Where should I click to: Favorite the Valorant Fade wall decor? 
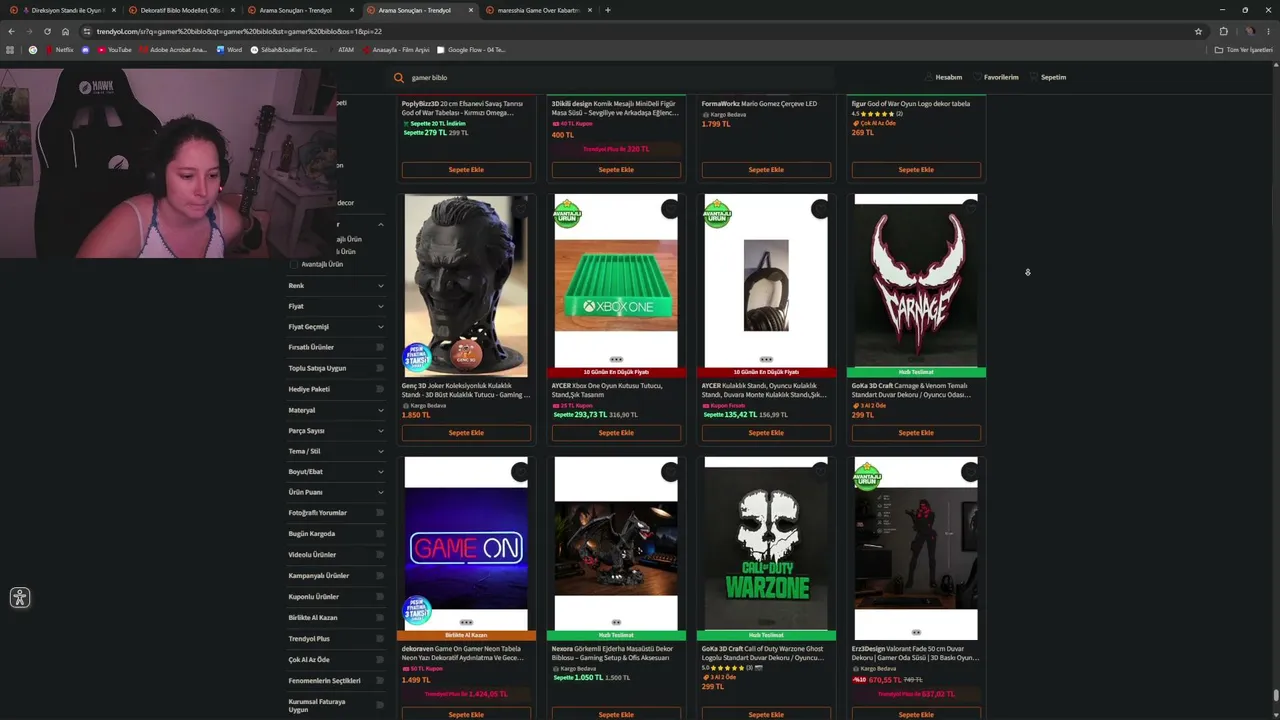970,472
